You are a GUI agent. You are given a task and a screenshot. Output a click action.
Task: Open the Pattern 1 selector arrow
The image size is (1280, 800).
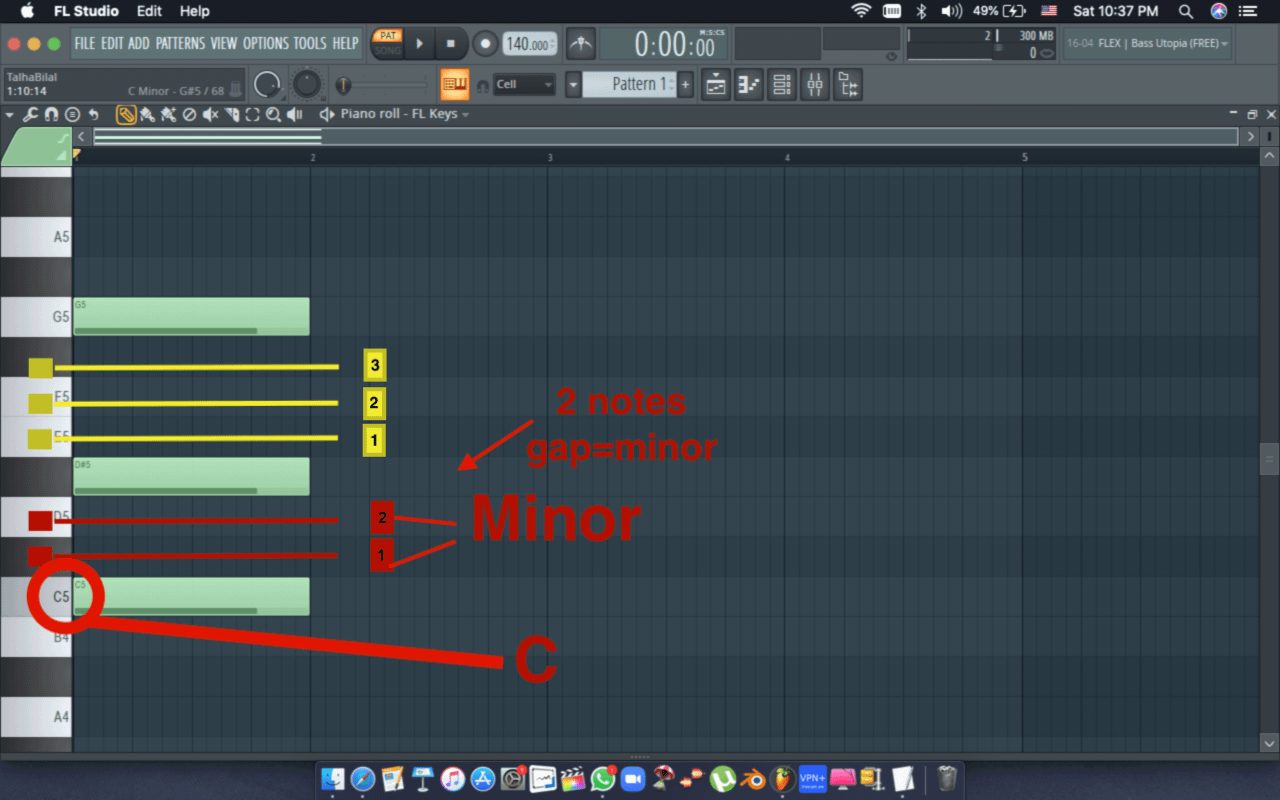(x=573, y=85)
